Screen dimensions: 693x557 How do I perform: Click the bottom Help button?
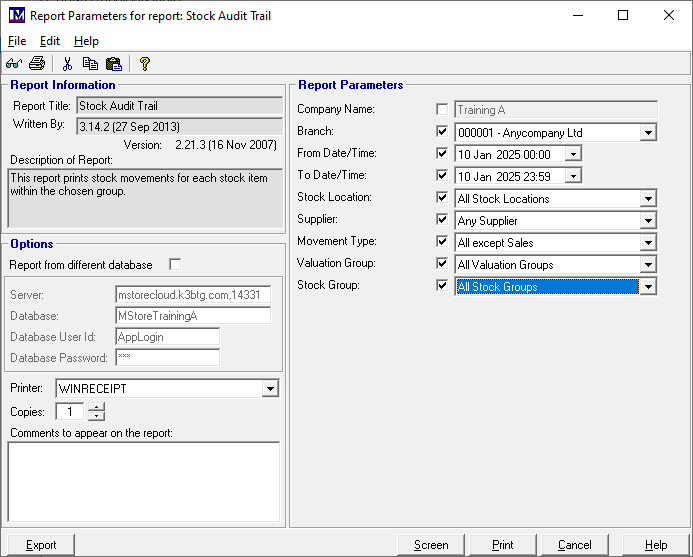(x=656, y=545)
